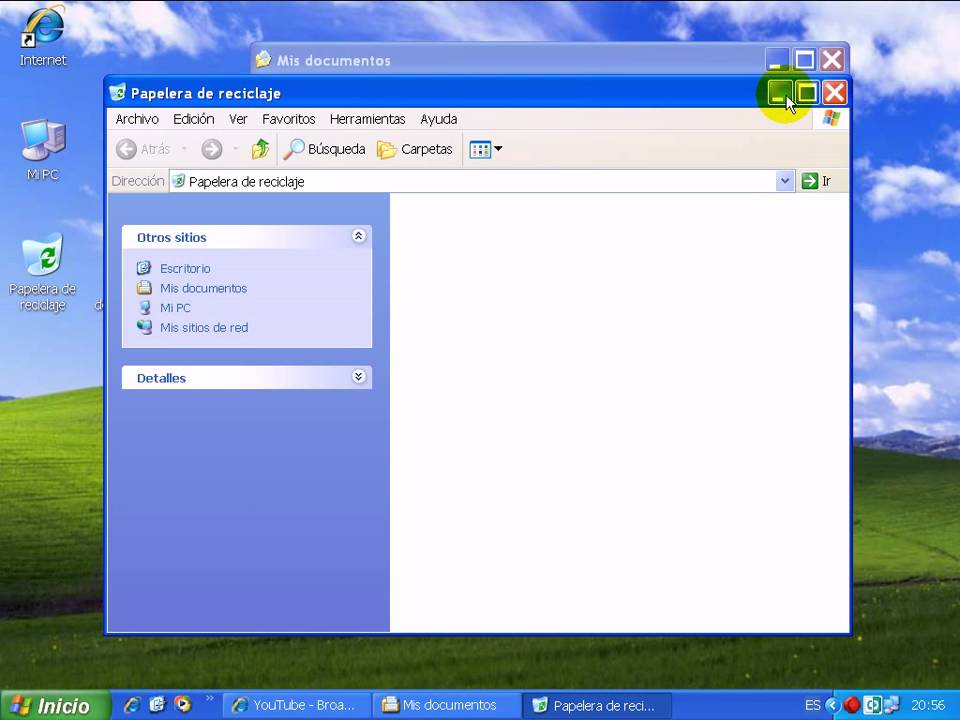Open the Edición menu
960x720 pixels.
click(x=193, y=119)
